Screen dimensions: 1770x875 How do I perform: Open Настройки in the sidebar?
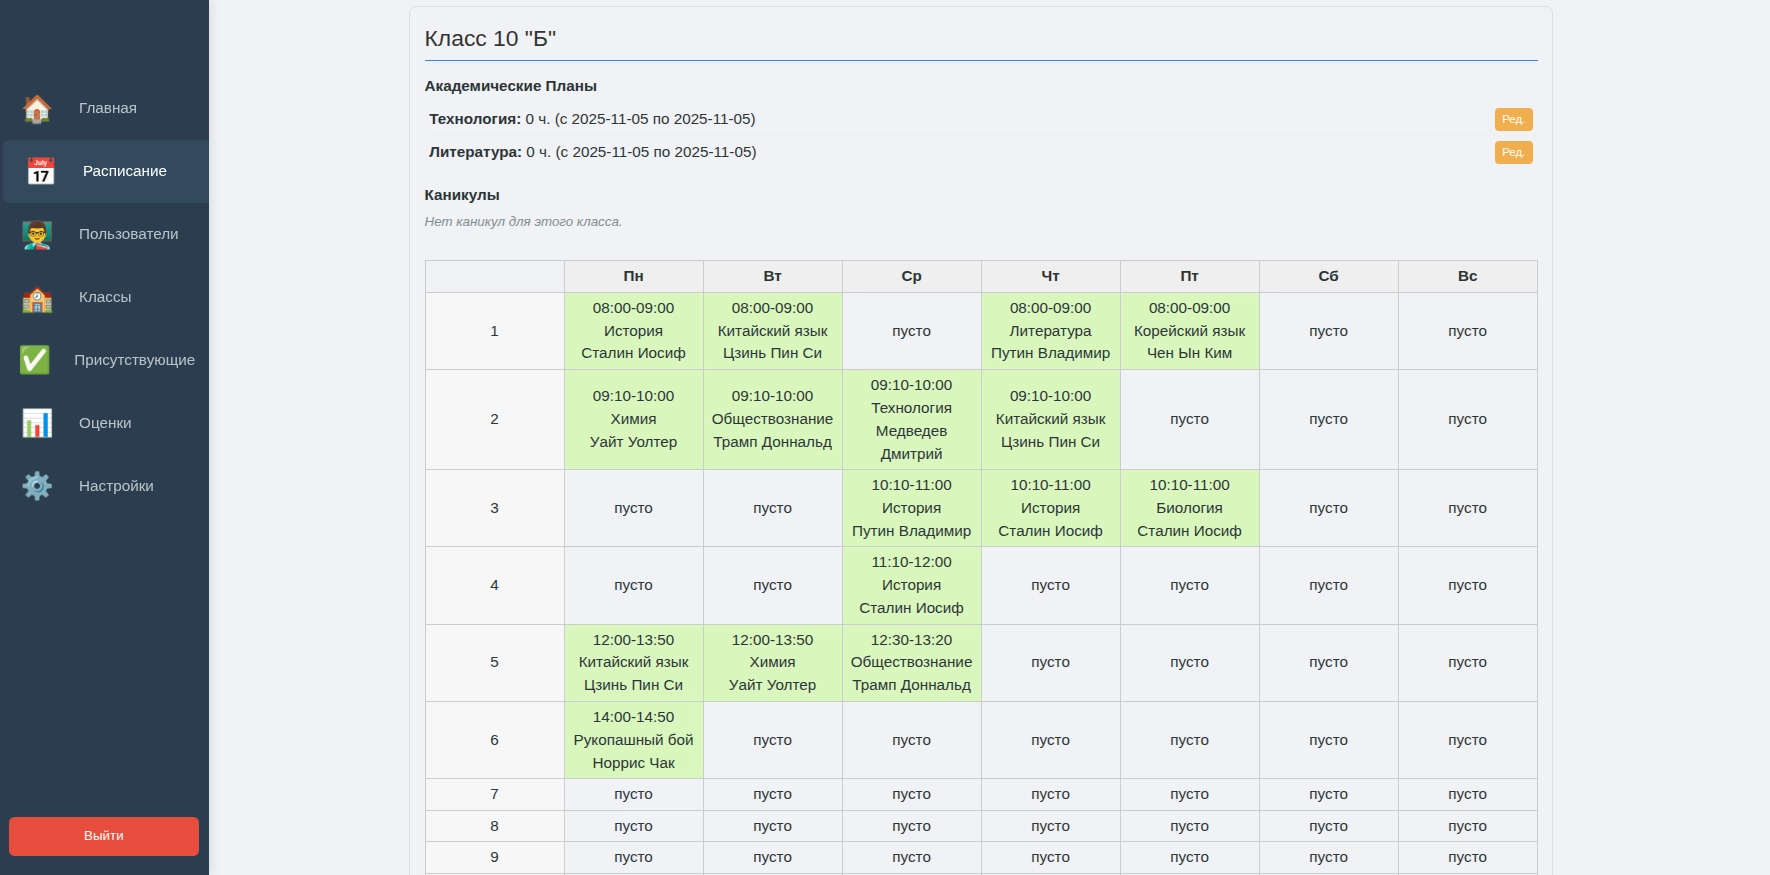(105, 486)
